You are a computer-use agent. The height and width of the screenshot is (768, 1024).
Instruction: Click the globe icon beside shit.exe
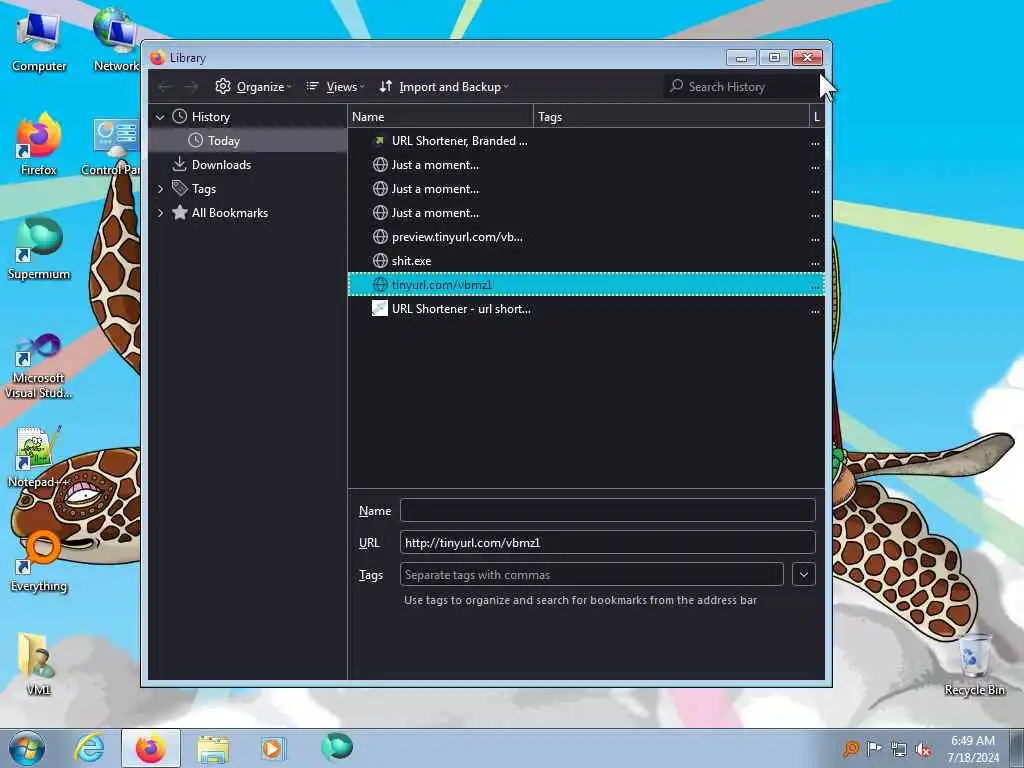point(380,261)
